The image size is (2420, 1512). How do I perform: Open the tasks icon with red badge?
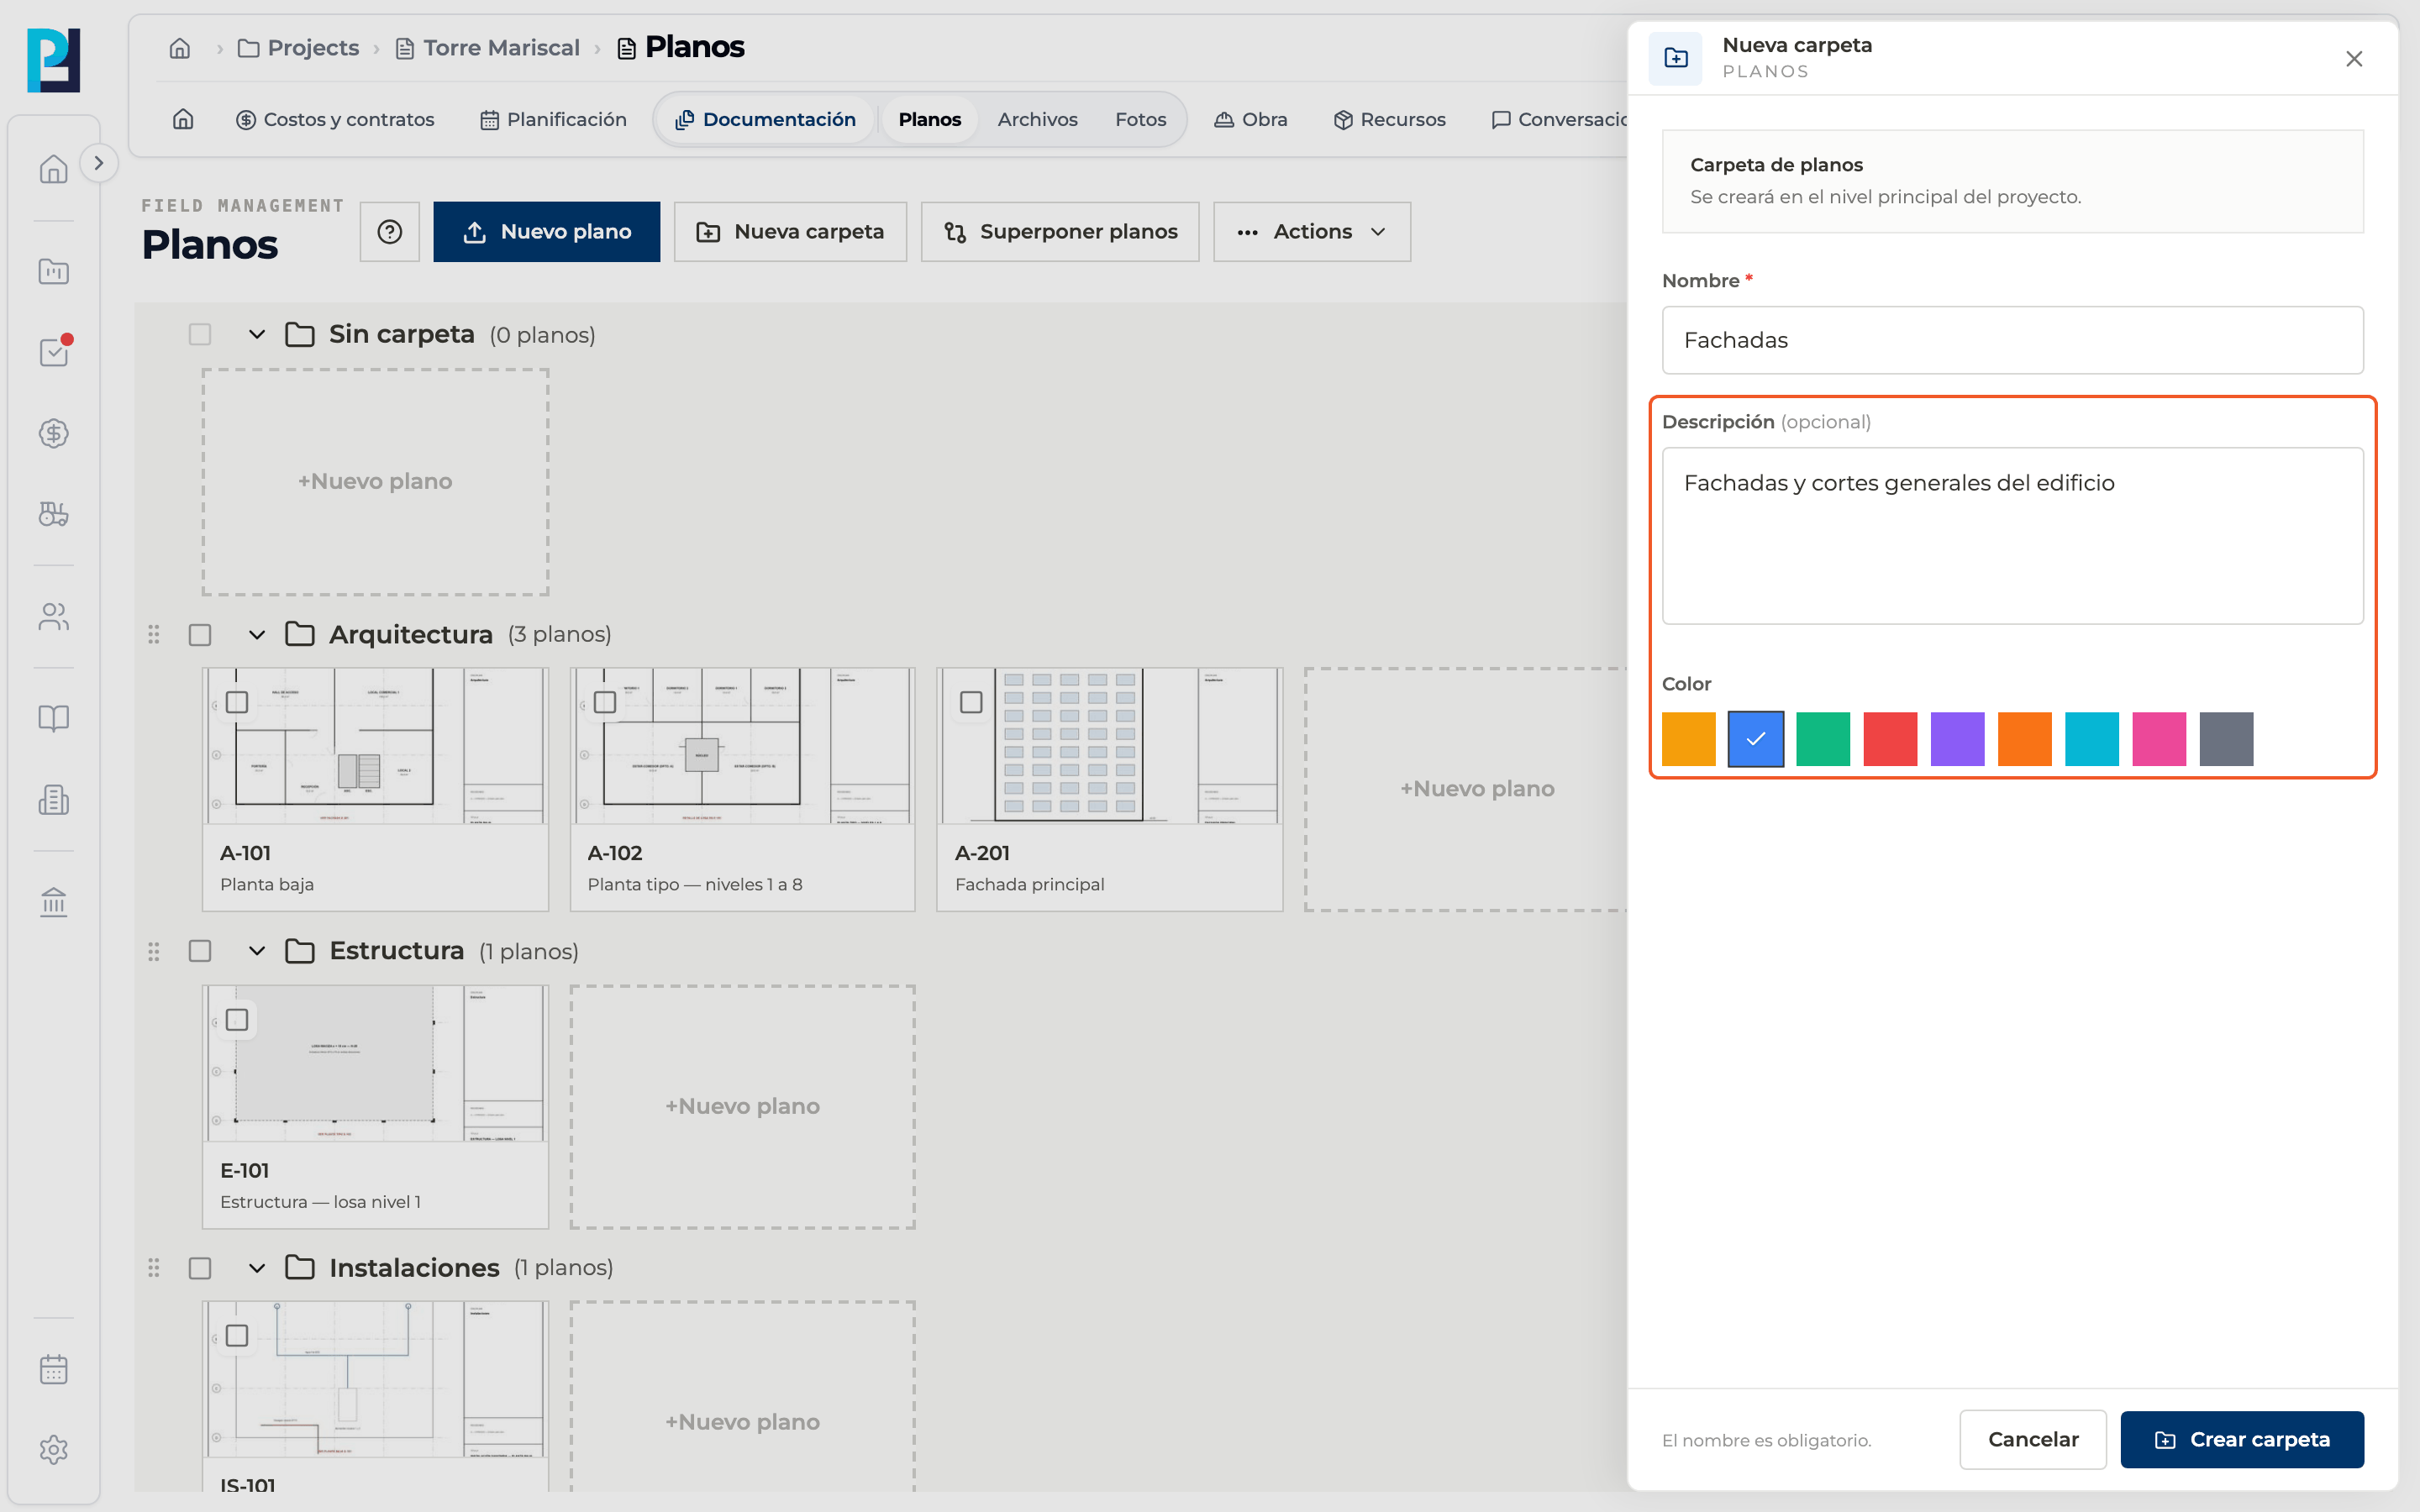tap(54, 352)
